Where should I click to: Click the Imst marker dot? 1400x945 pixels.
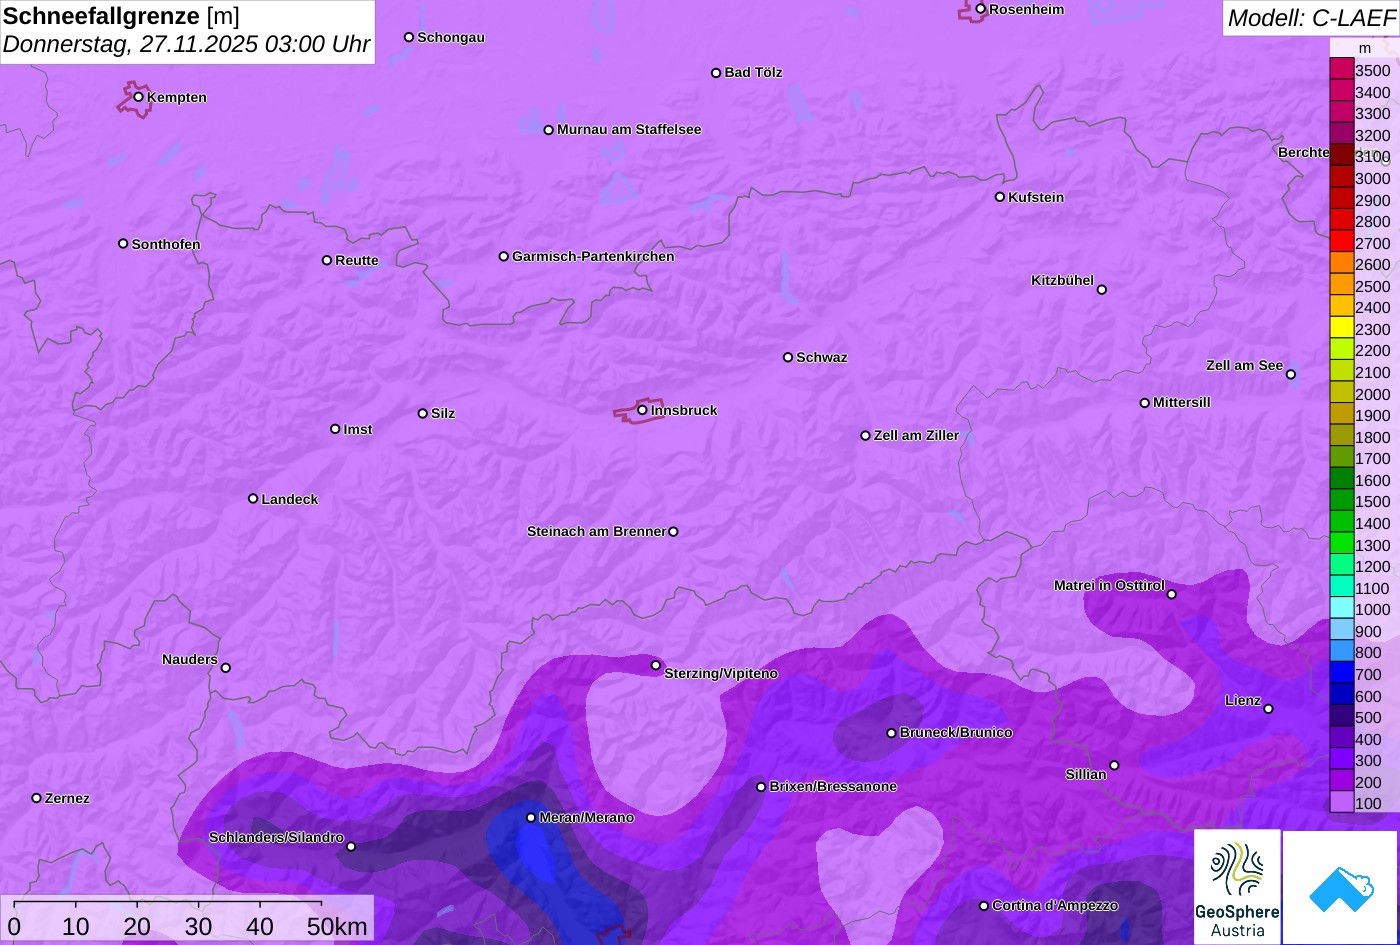[x=335, y=429]
